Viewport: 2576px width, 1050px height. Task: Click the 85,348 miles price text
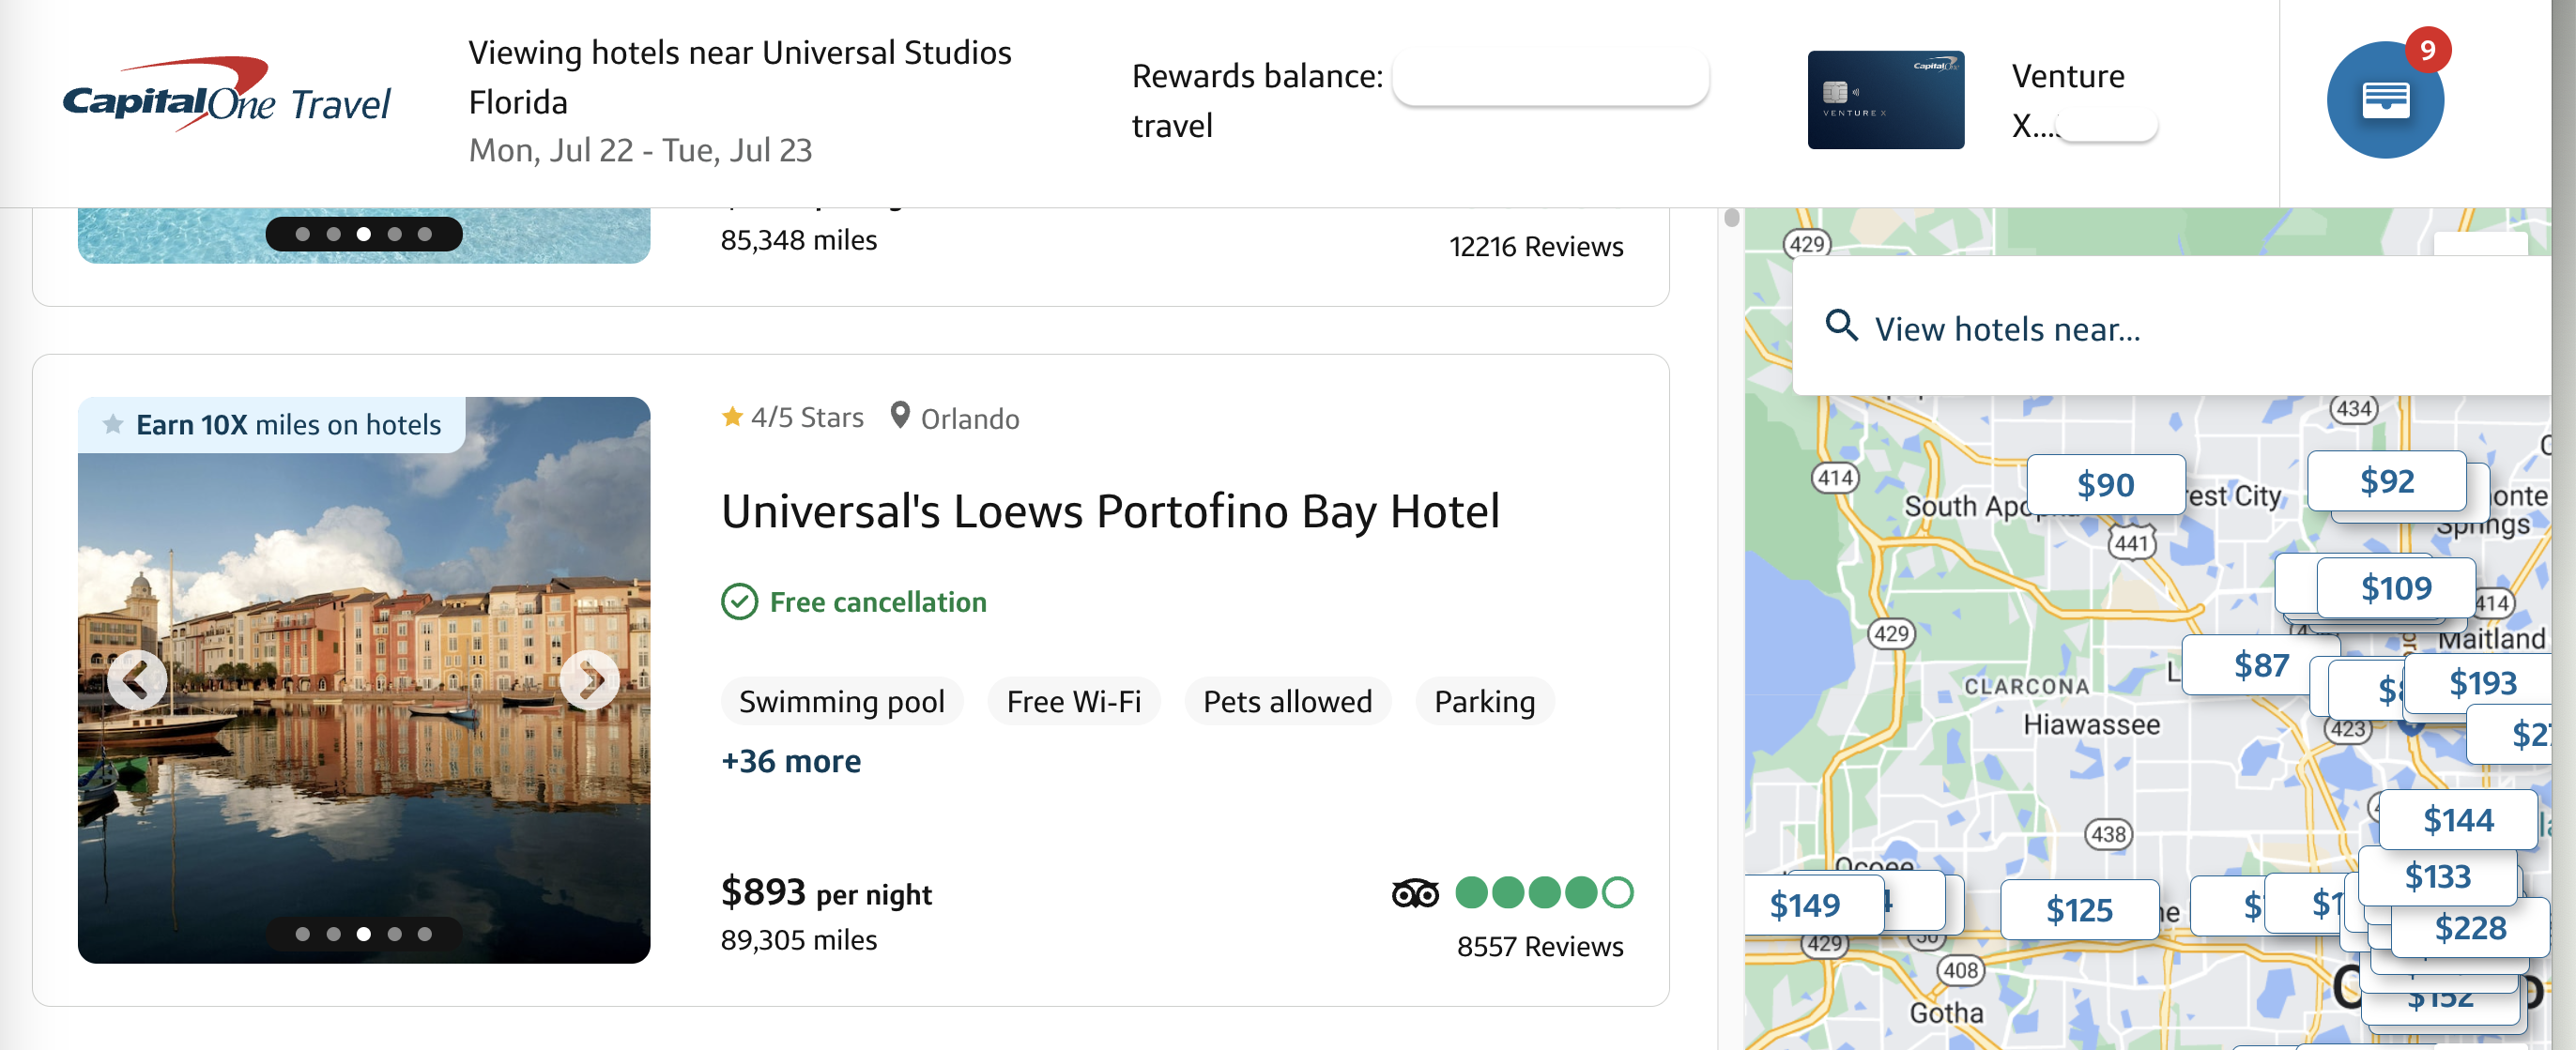[x=799, y=239]
